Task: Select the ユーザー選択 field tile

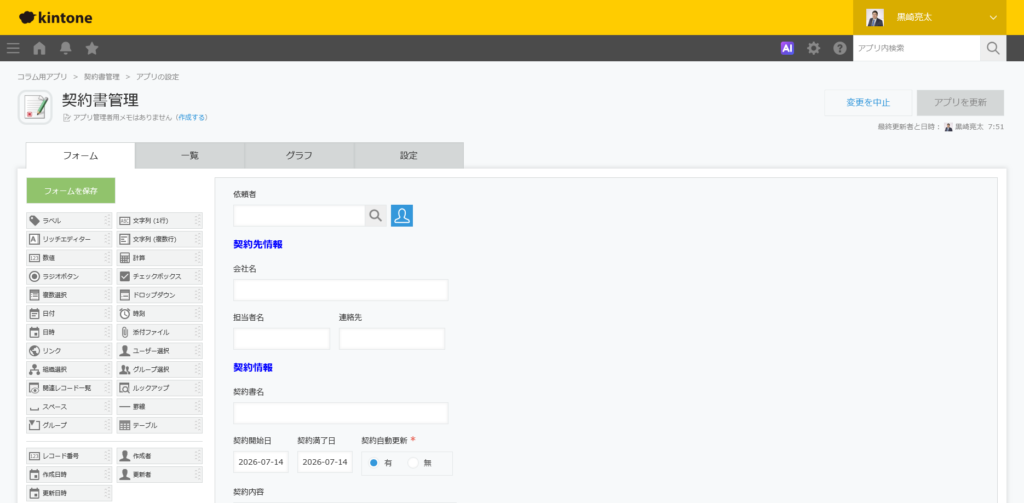Action: [x=159, y=351]
